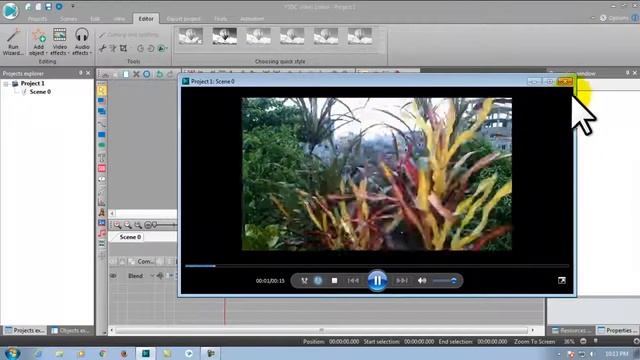Screen dimensions: 640x360
Task: Pin the Projects explorer panel
Action: click(x=80, y=73)
